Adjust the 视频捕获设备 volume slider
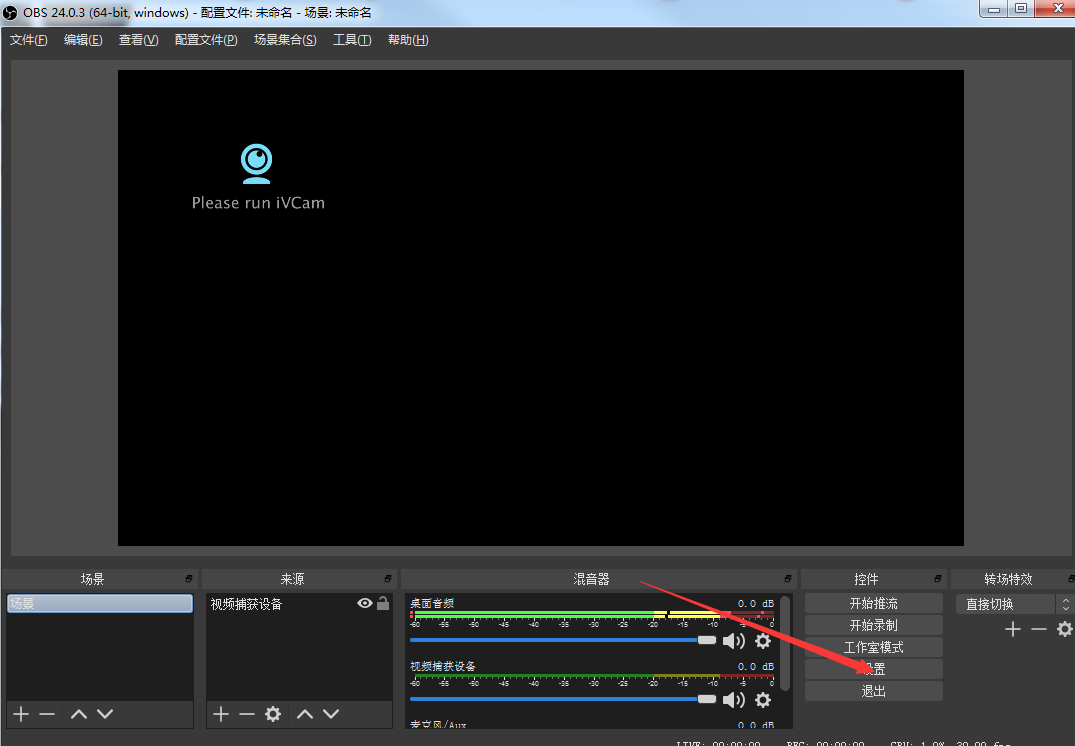 563,699
